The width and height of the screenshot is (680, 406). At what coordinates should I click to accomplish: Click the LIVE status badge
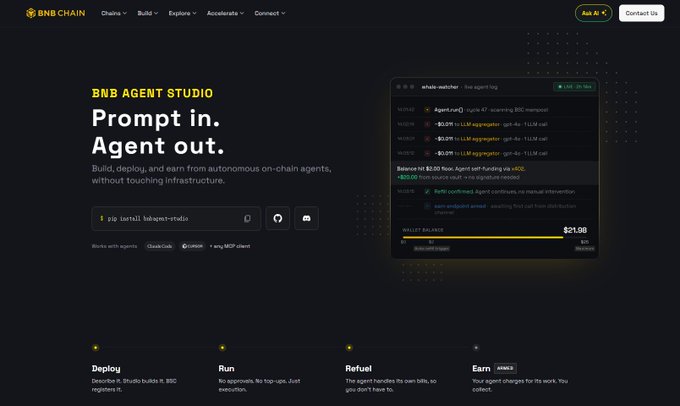click(x=574, y=87)
